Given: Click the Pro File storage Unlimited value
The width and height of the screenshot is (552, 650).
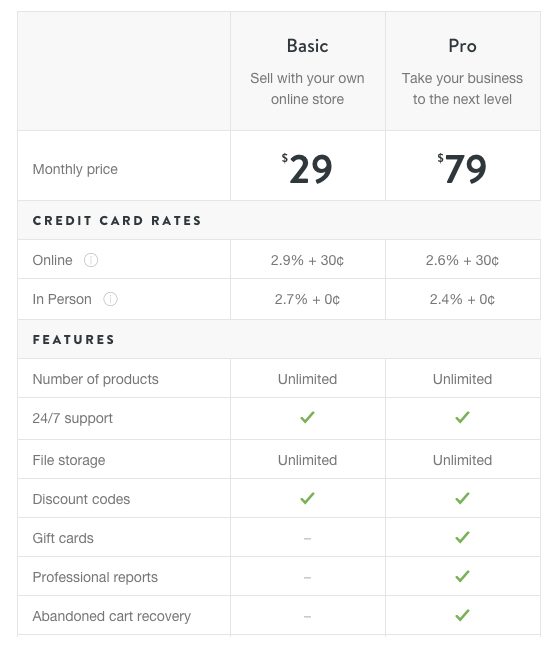Looking at the screenshot, I should [x=462, y=460].
